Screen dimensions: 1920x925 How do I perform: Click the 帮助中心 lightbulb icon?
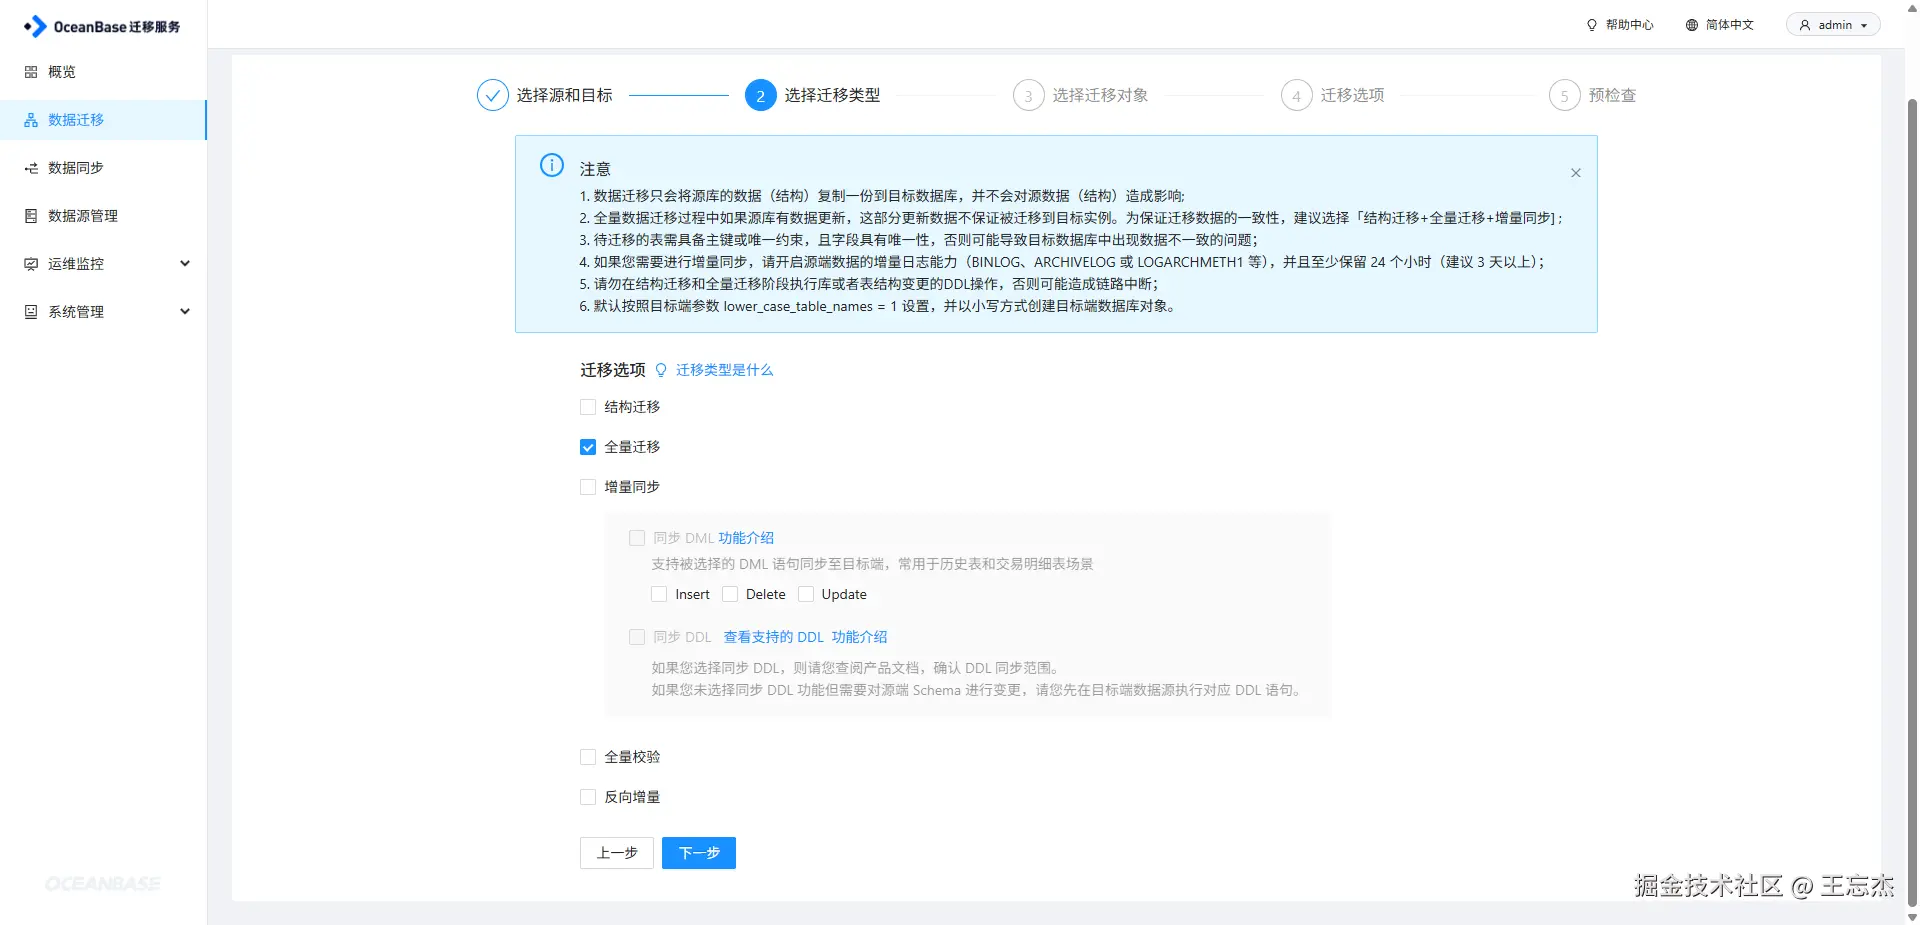(1592, 25)
